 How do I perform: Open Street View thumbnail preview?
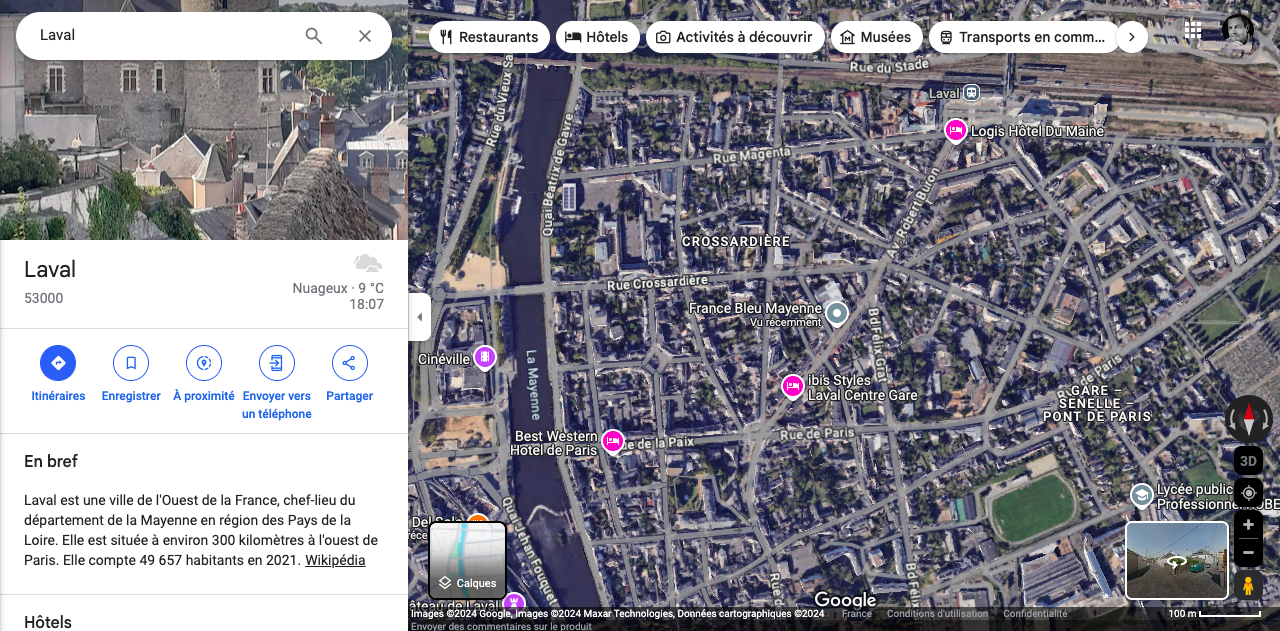click(x=1177, y=560)
